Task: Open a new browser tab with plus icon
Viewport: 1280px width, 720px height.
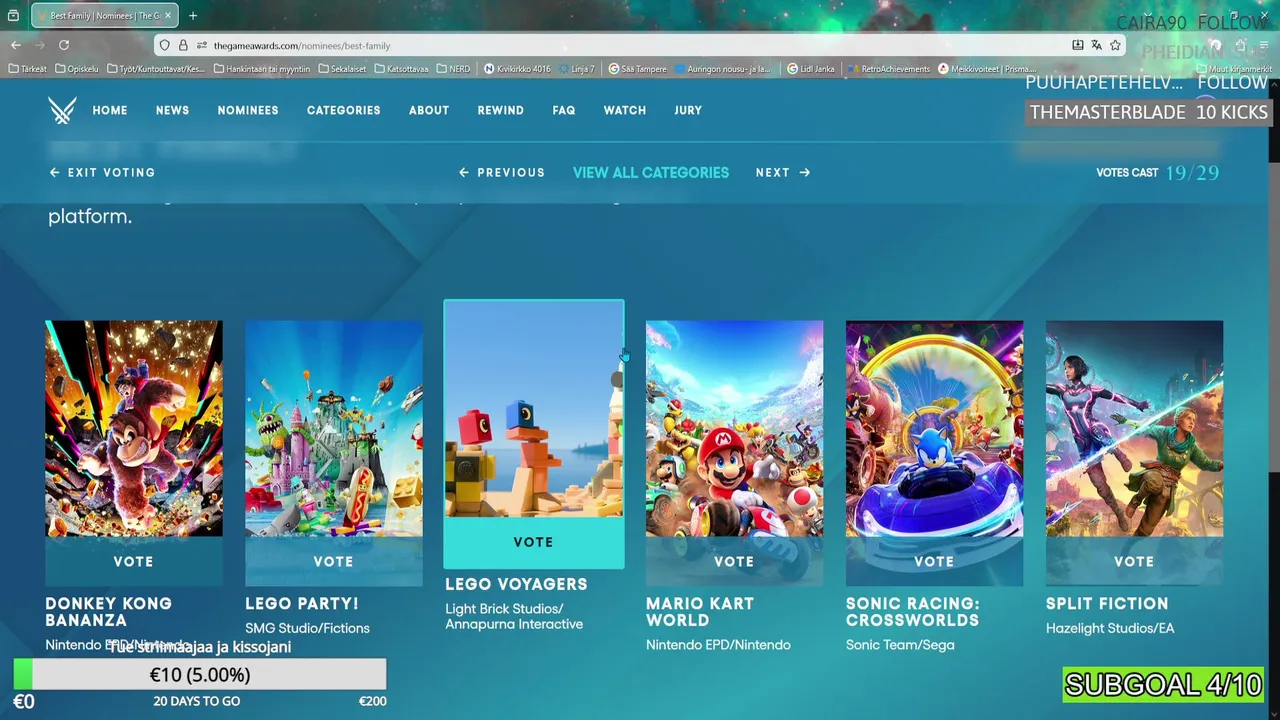Action: click(193, 16)
